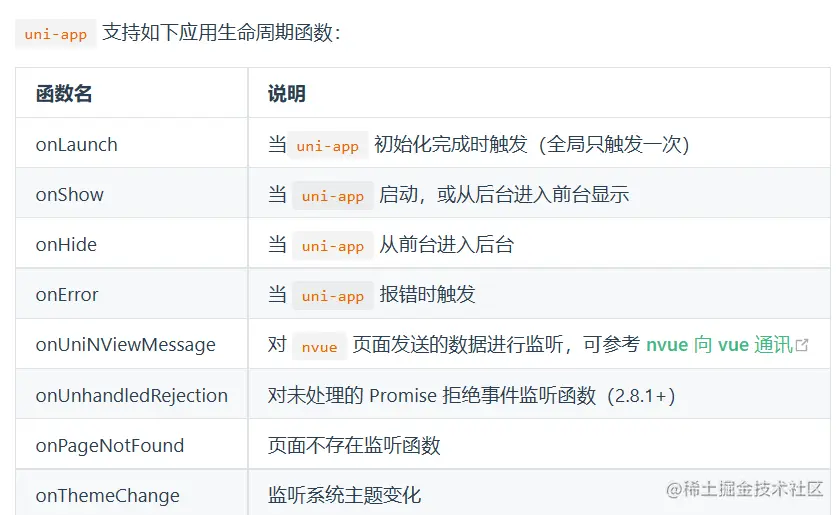Click the 页面不存在监听函数 description text

354,445
